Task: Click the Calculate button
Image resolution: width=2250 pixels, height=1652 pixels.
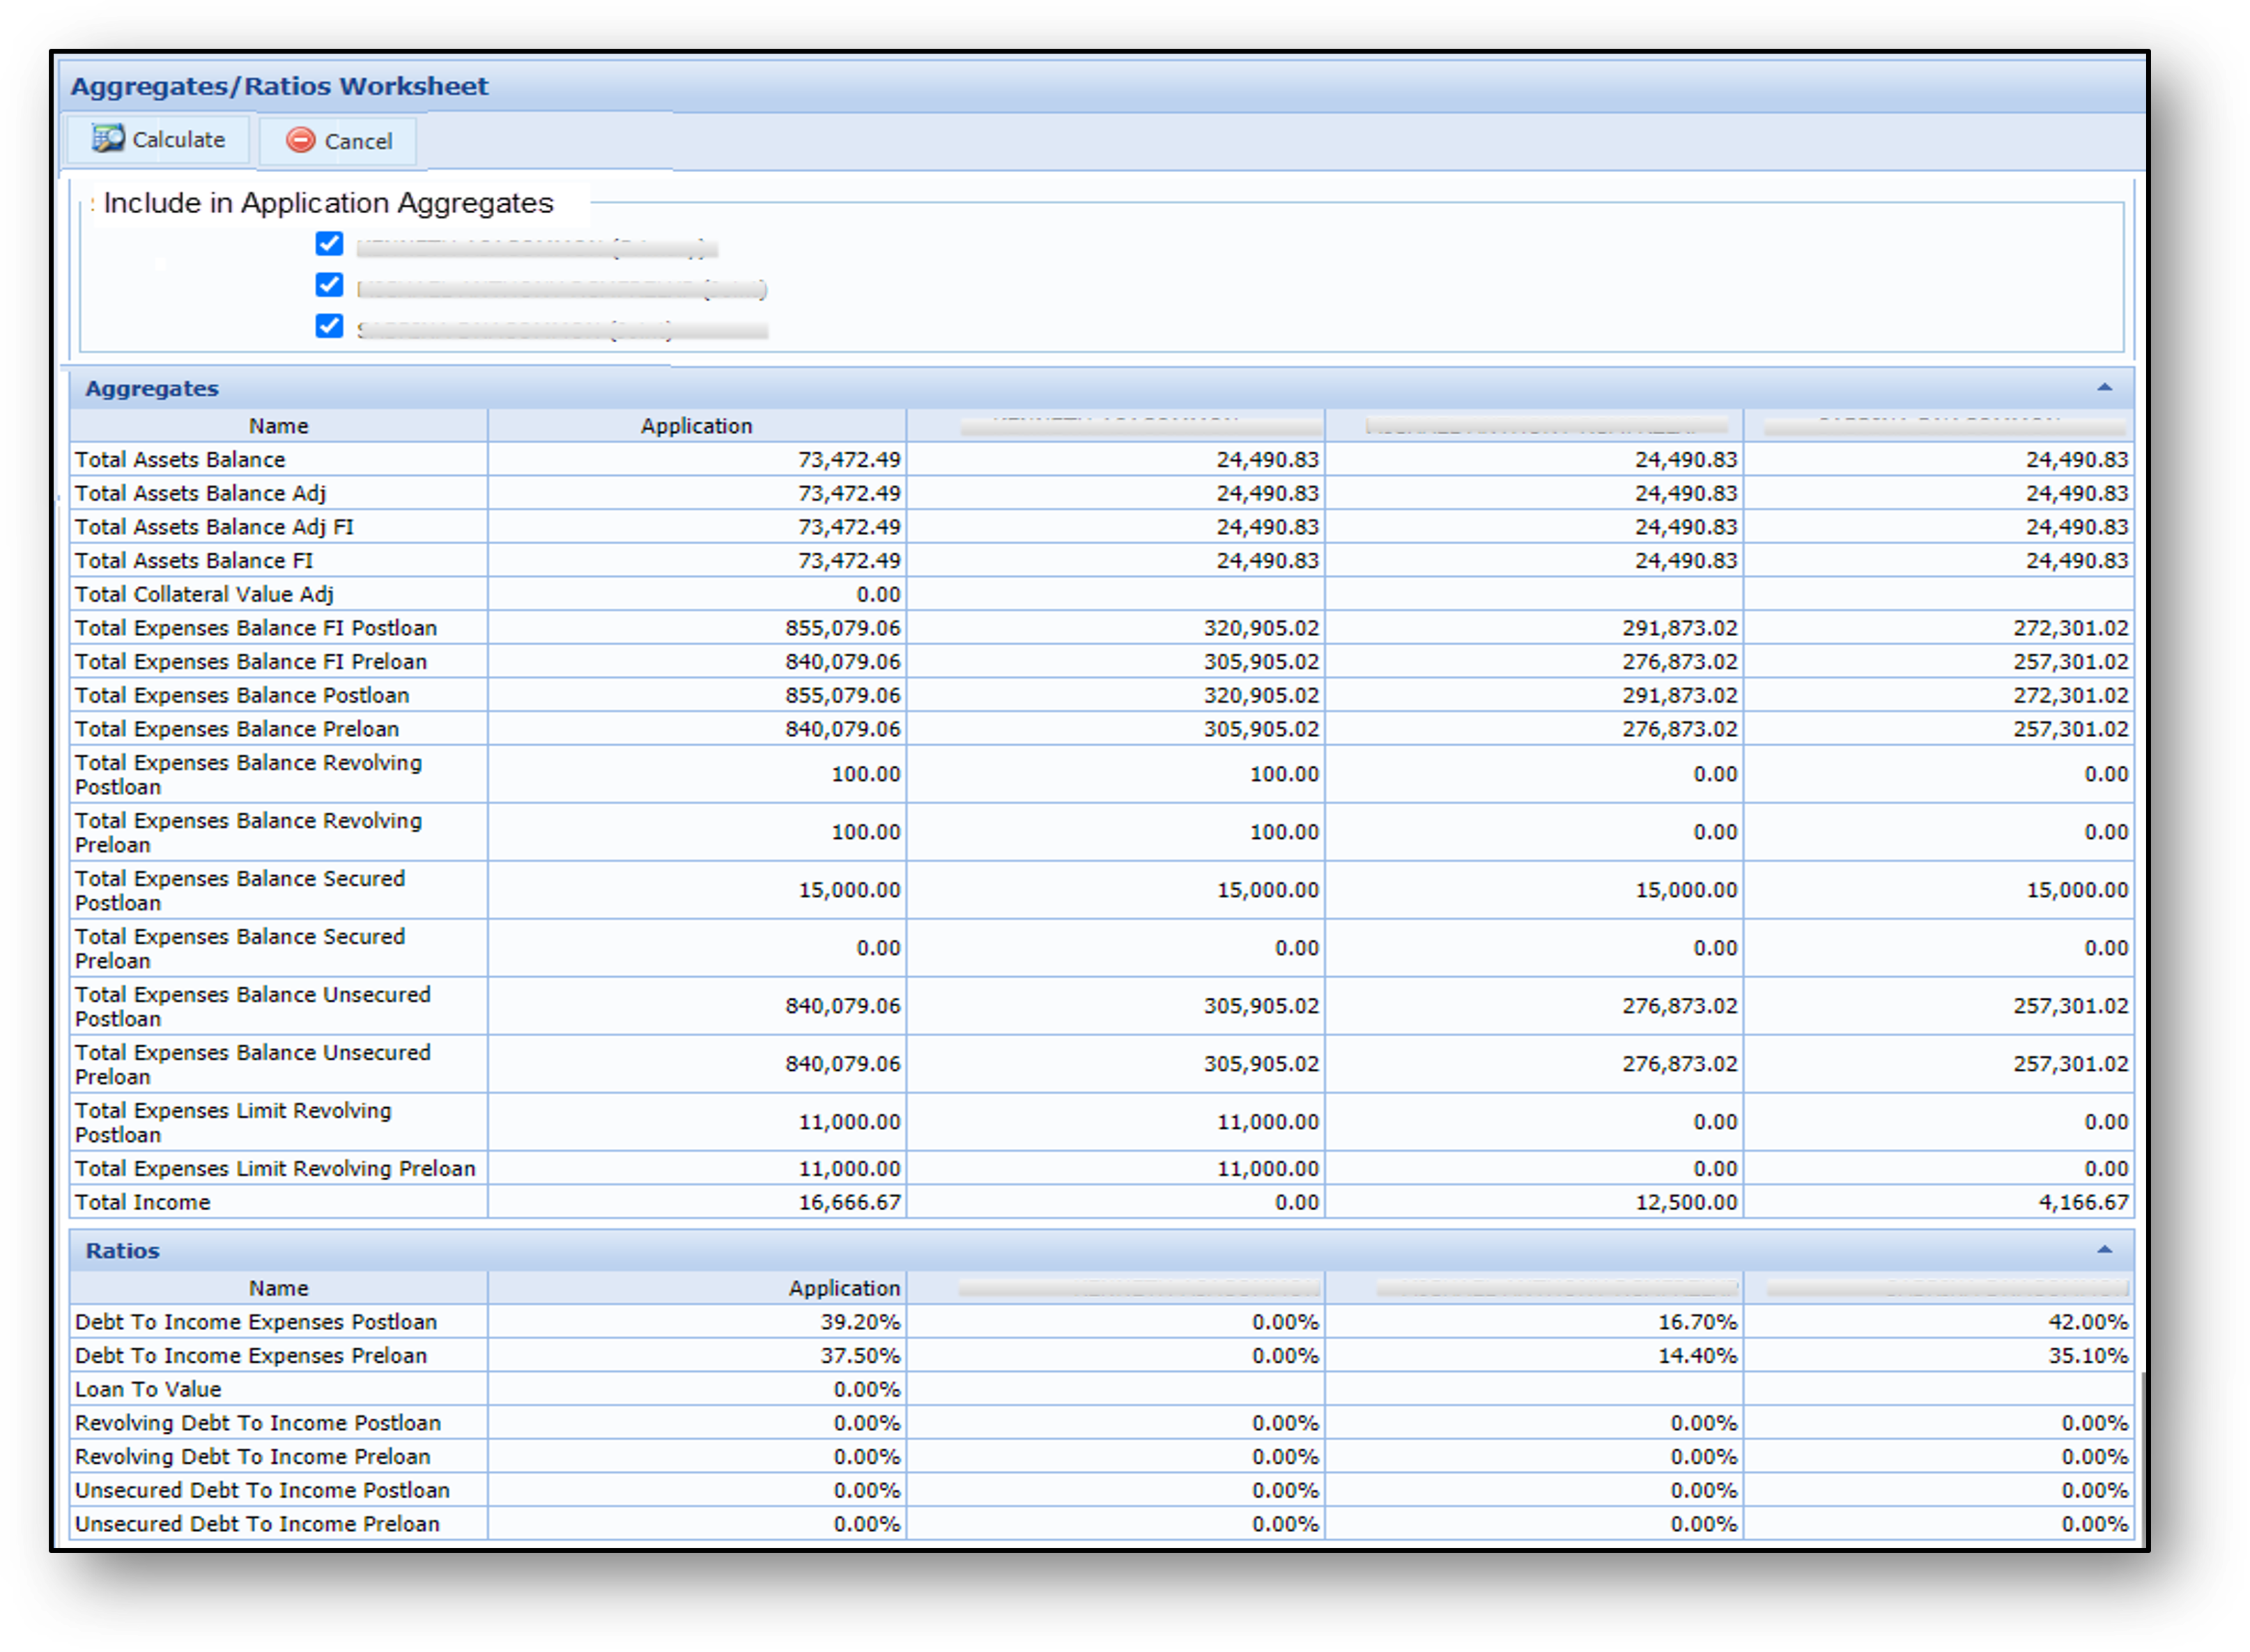Action: [158, 139]
